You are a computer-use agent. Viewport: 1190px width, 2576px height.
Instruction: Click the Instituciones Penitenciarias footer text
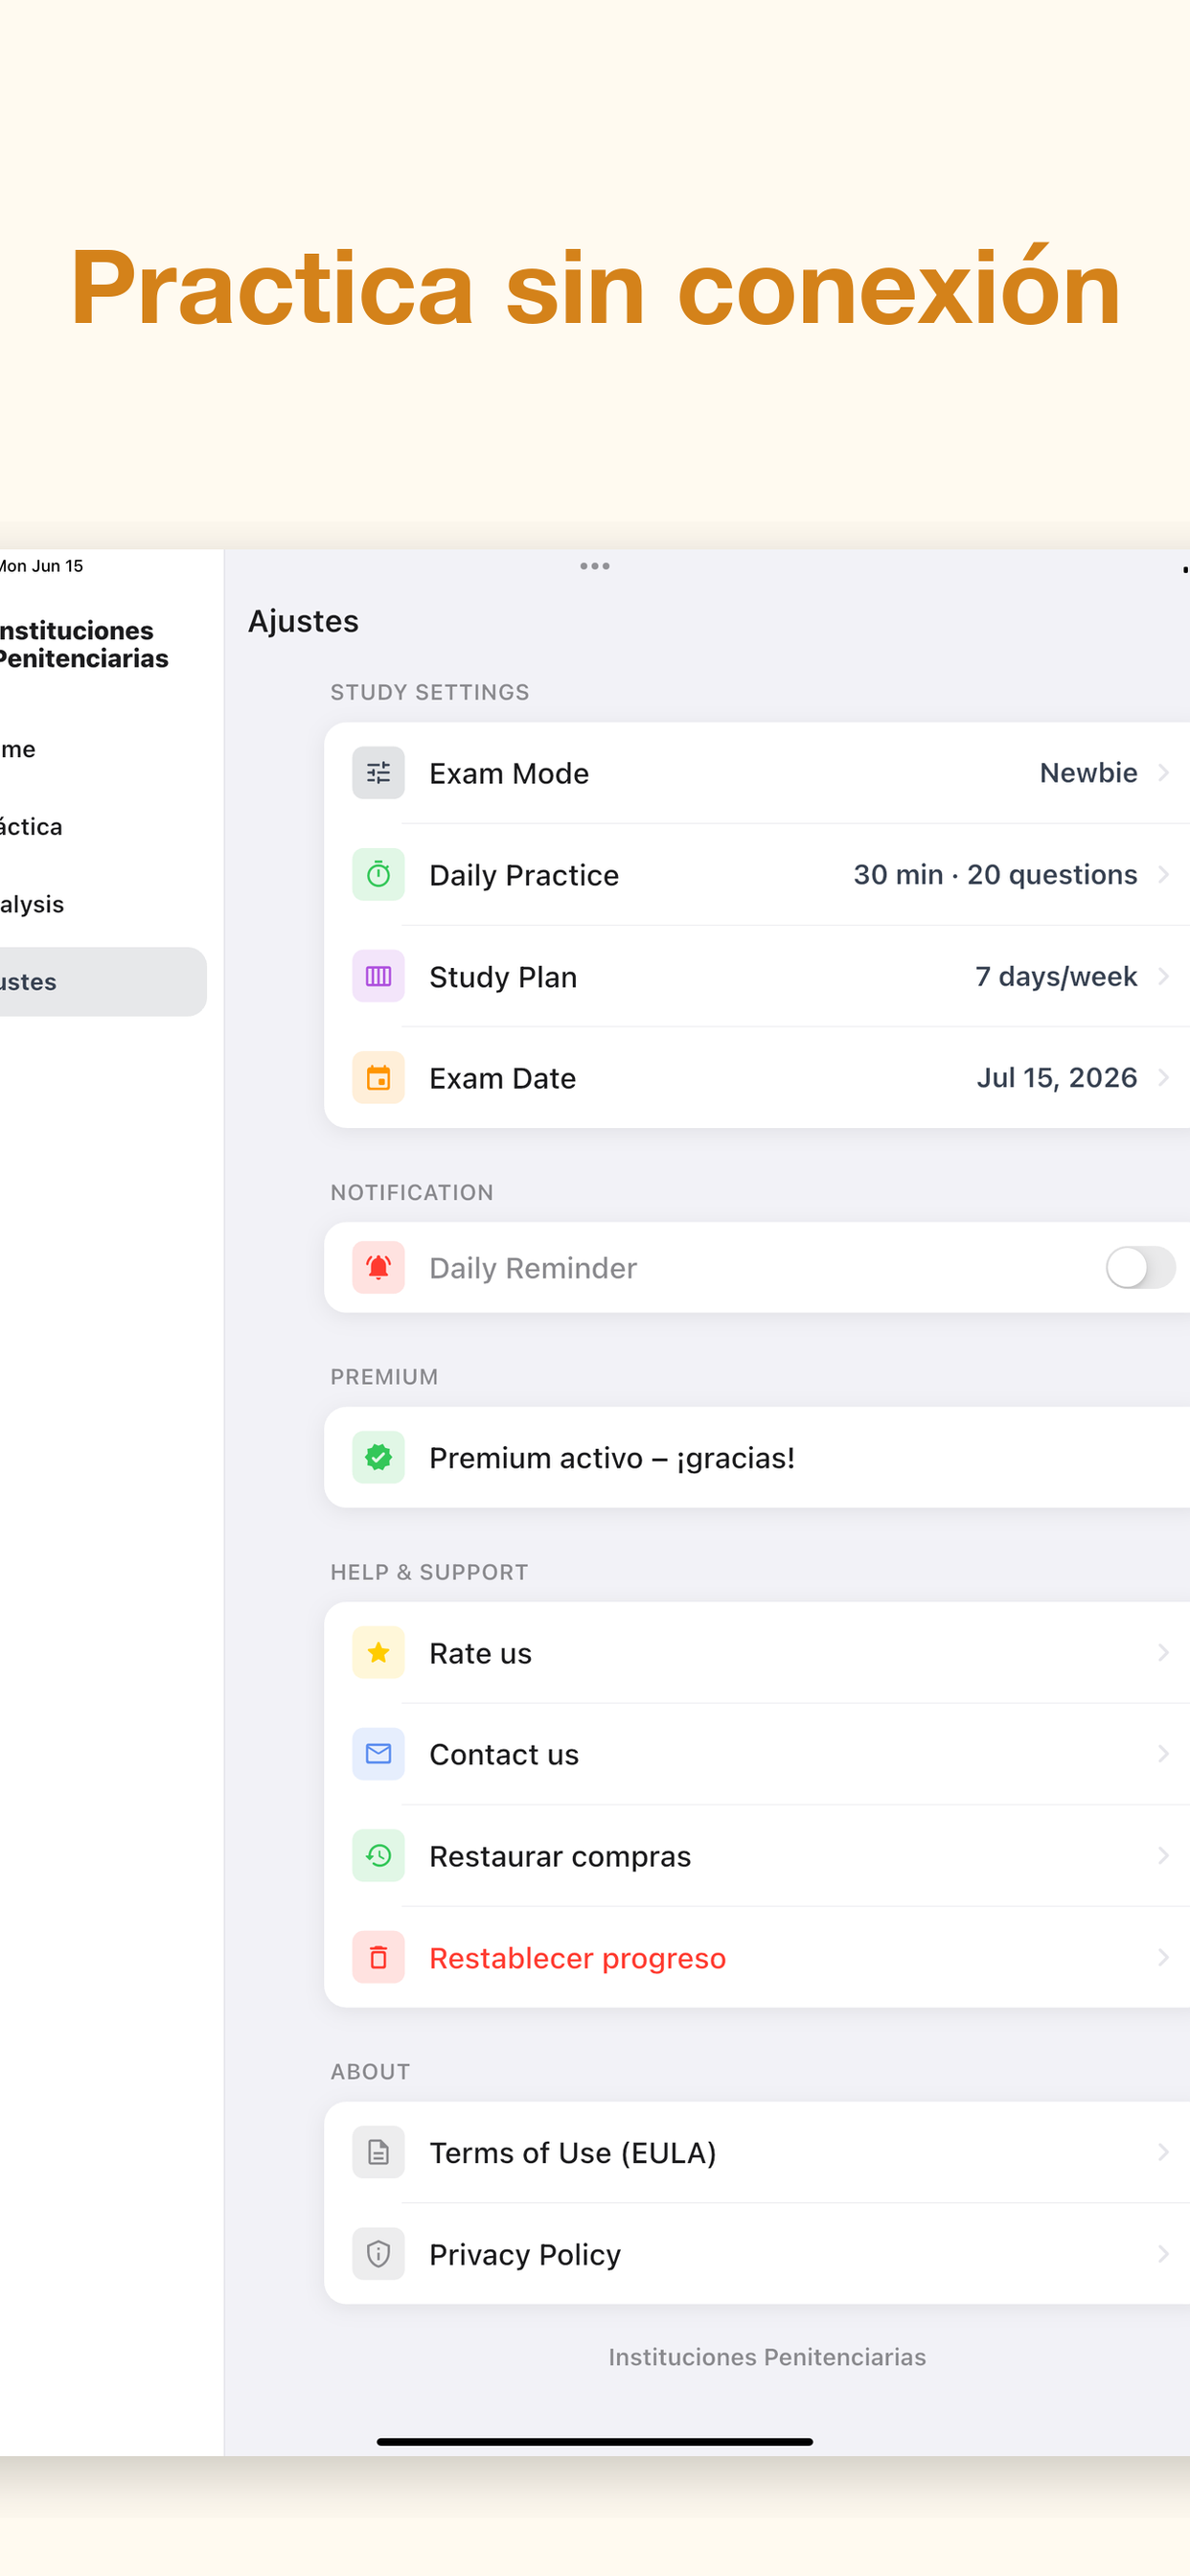click(x=767, y=2357)
